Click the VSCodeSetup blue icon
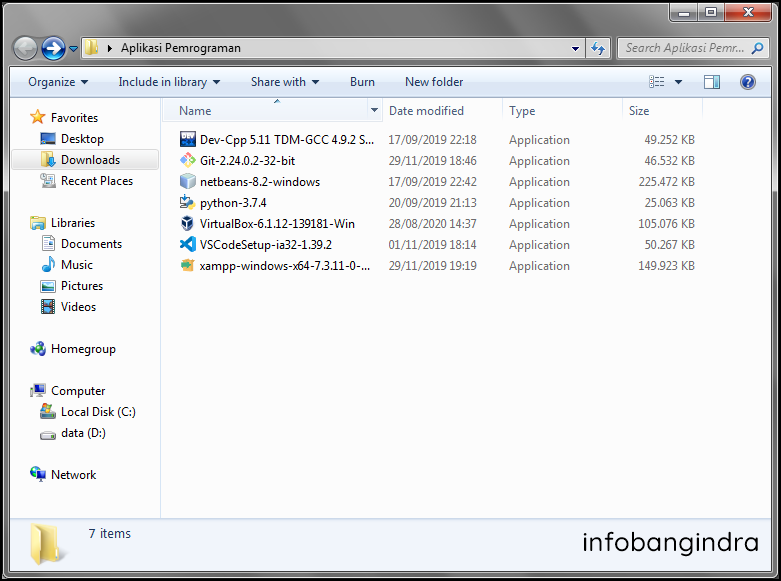The width and height of the screenshot is (781, 581). click(188, 244)
